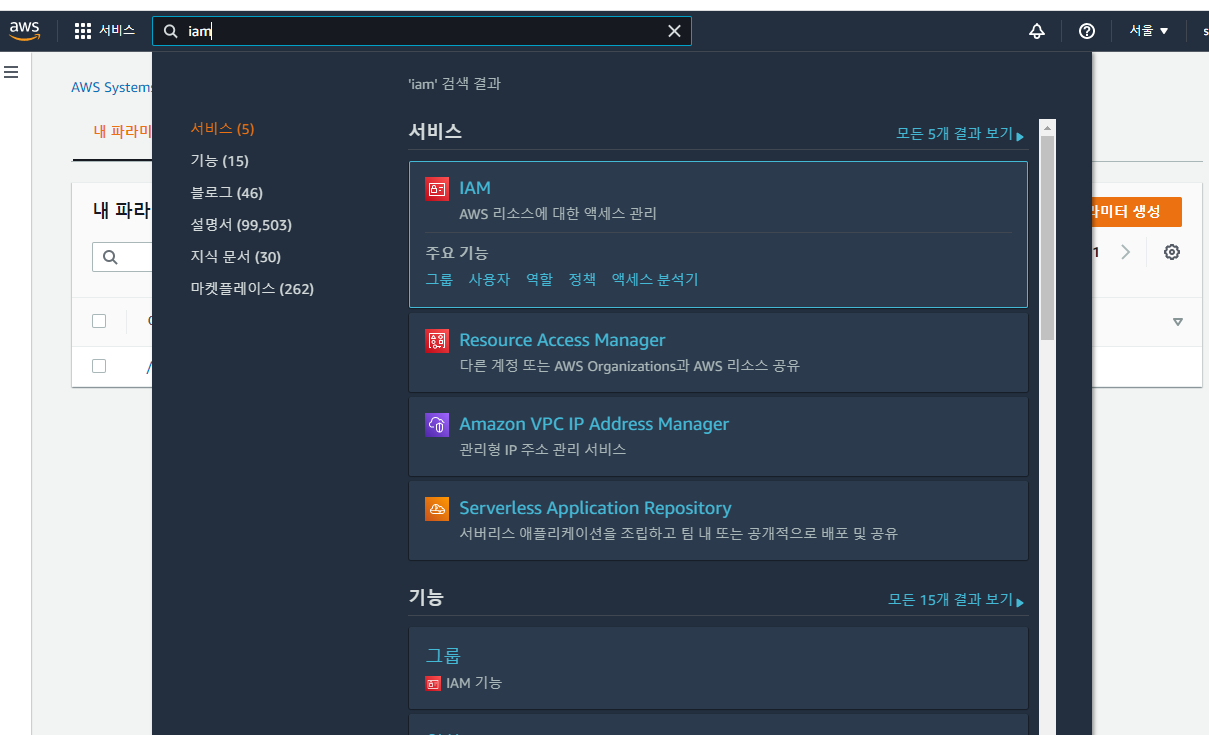Screen dimensions: 1209x735
Task: Filter results by 마켓플레이스 (262)
Action: point(252,289)
